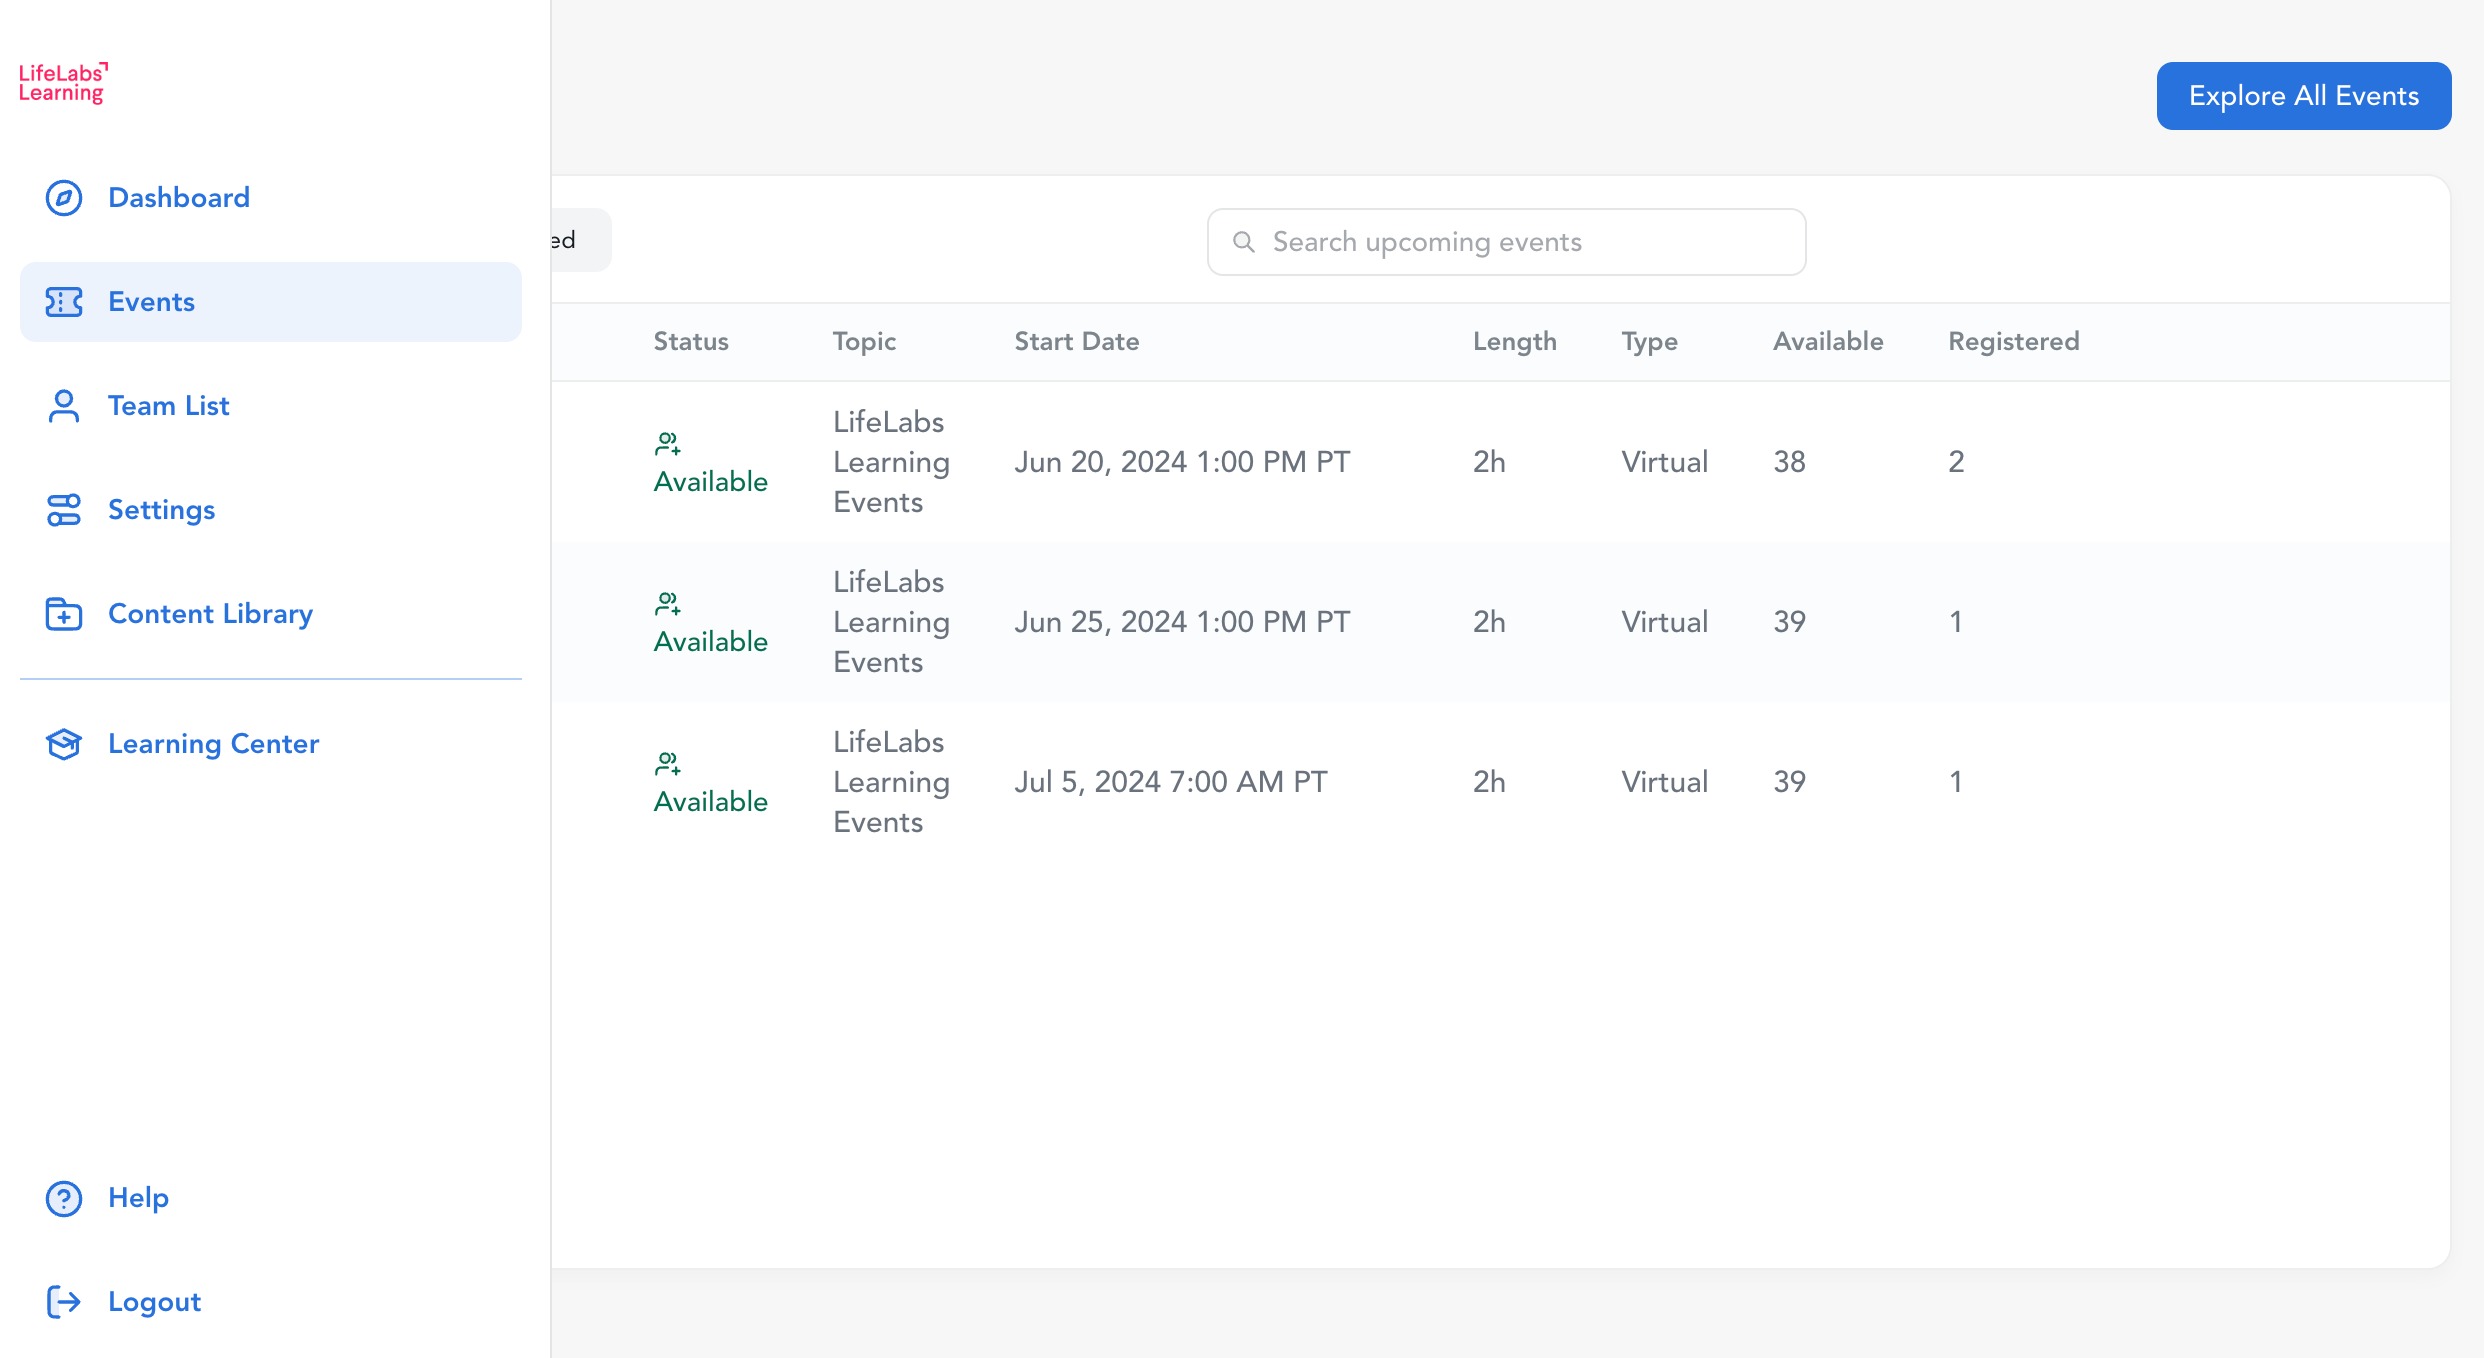Image resolution: width=2484 pixels, height=1358 pixels.
Task: Select the 'Jun 20, 2024 1:00 PM PT' date cell
Action: [x=1182, y=462]
